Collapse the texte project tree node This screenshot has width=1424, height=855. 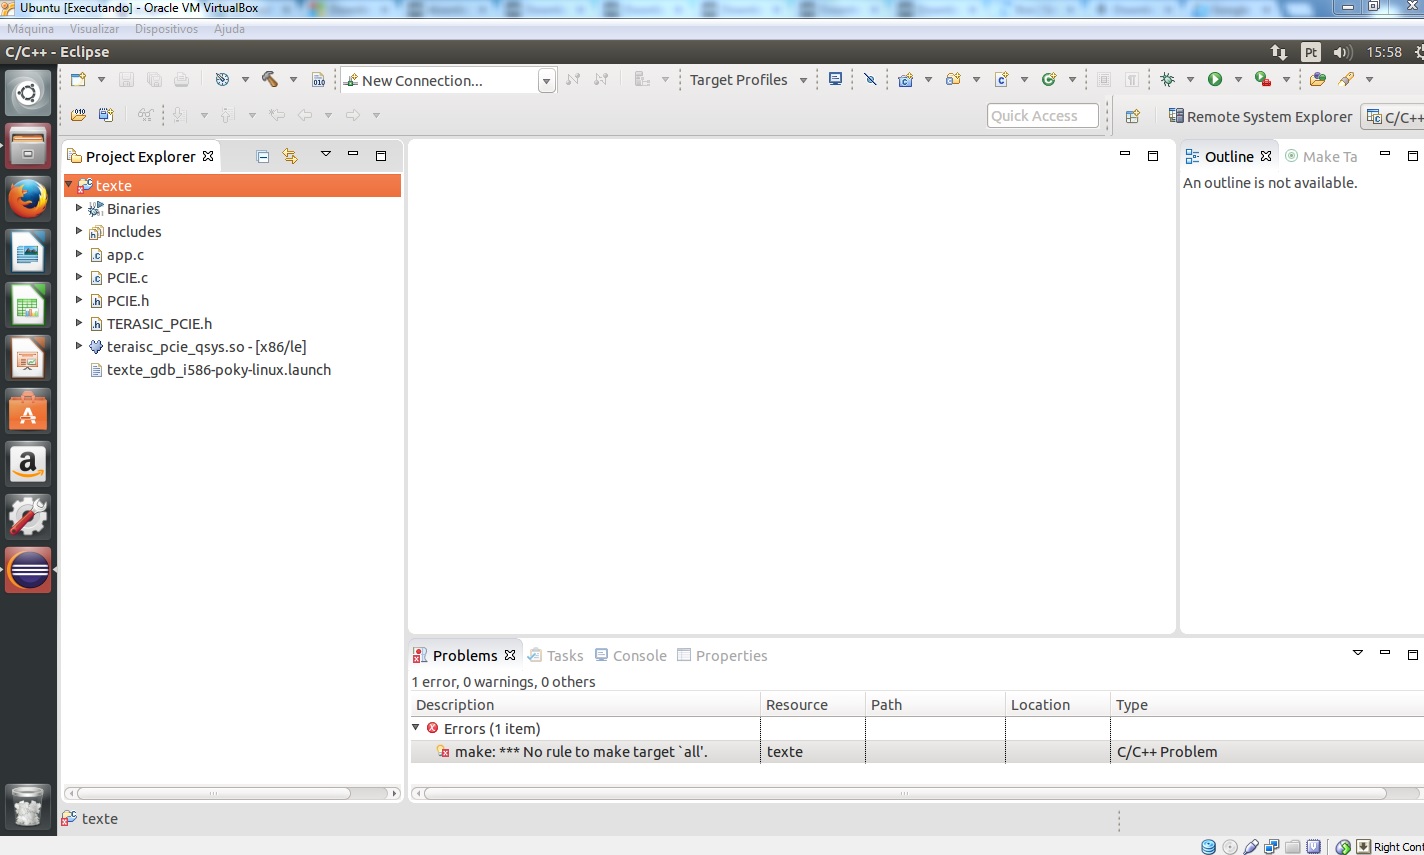[69, 185]
